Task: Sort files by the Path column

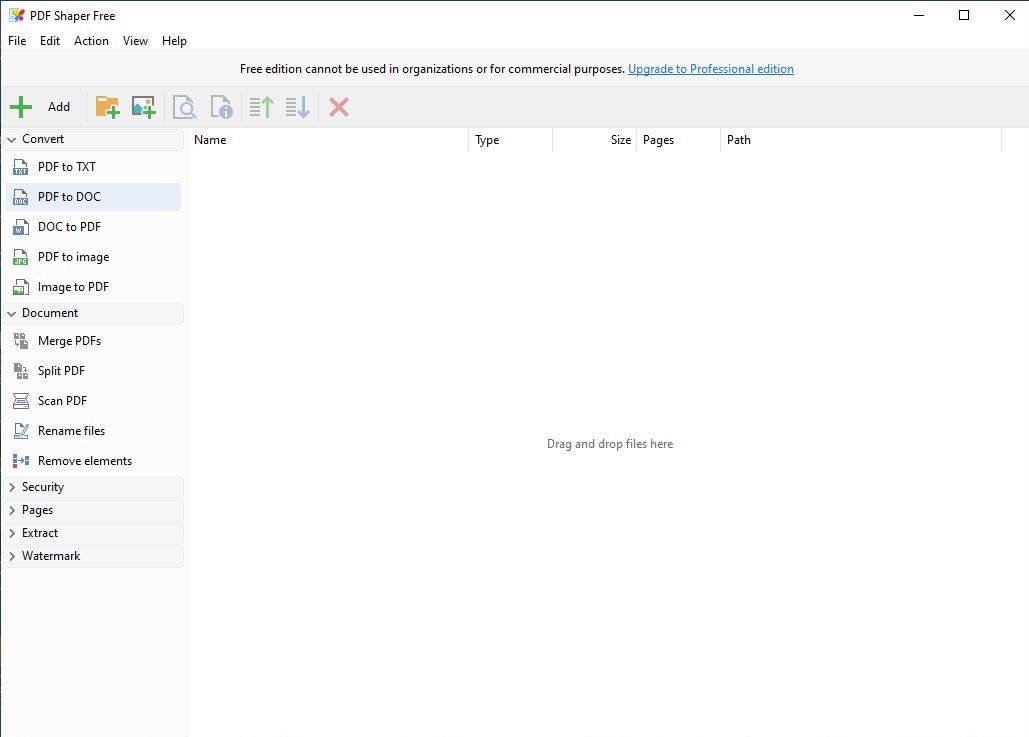Action: tap(861, 140)
